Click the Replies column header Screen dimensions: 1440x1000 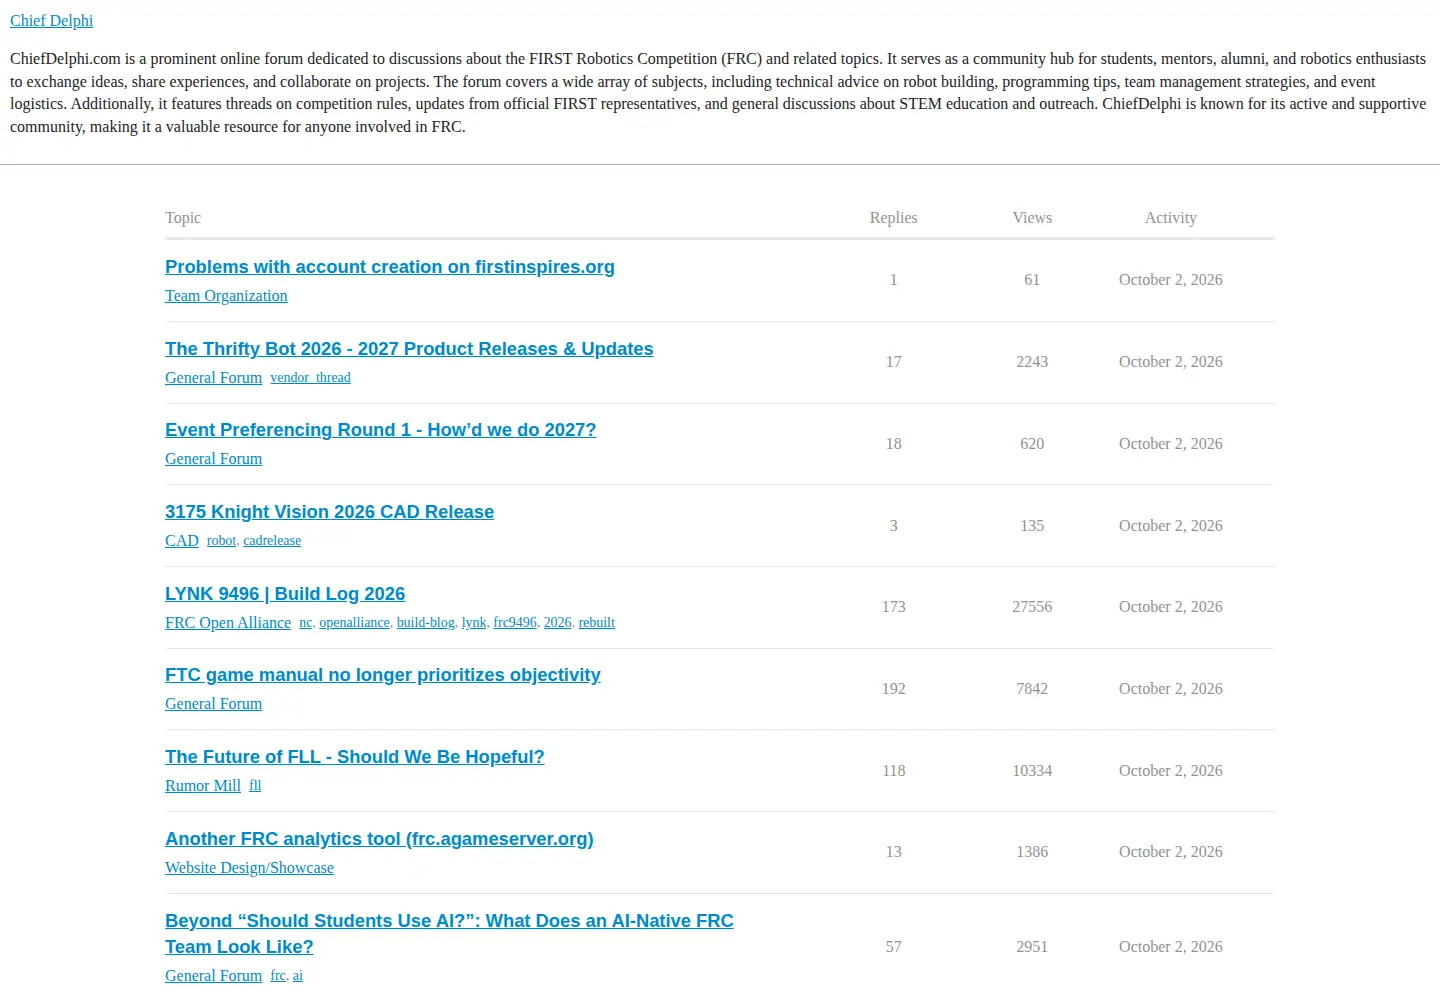tap(894, 218)
